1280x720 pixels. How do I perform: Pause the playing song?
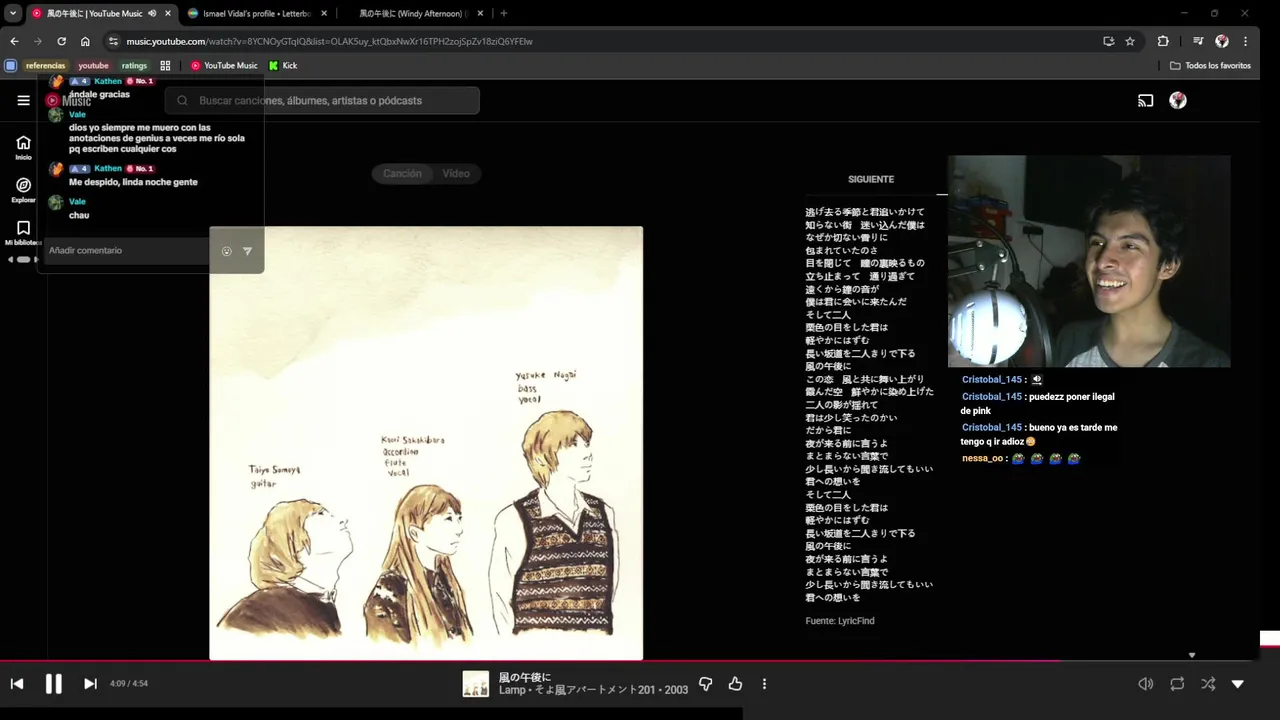click(54, 684)
